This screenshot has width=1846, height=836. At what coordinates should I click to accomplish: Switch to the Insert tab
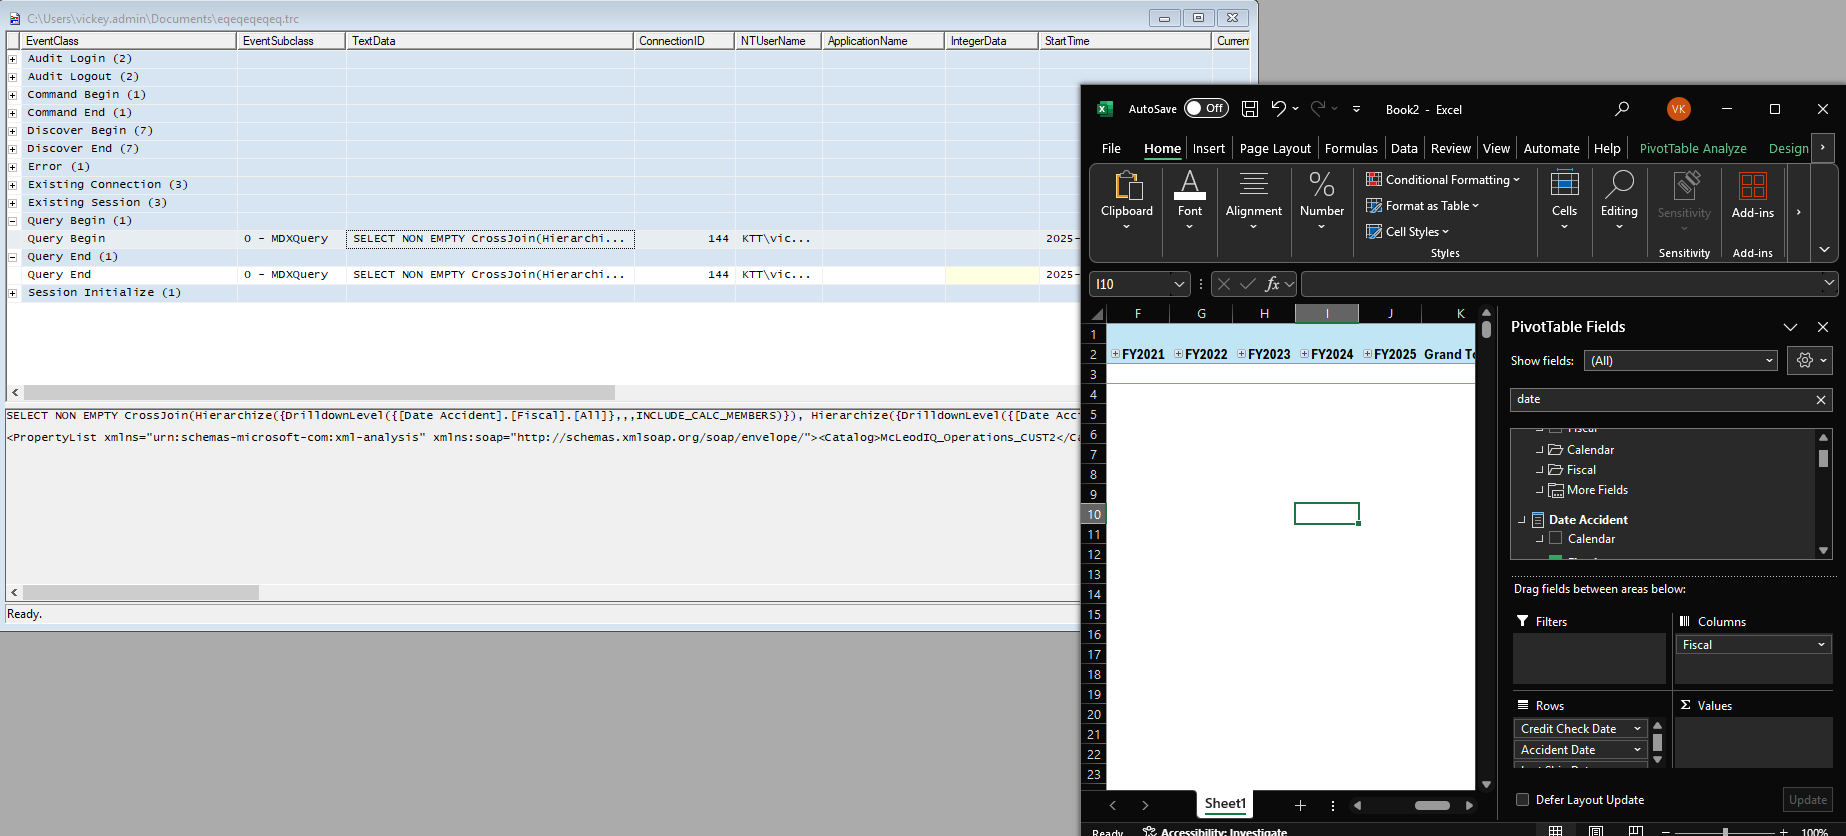1209,148
